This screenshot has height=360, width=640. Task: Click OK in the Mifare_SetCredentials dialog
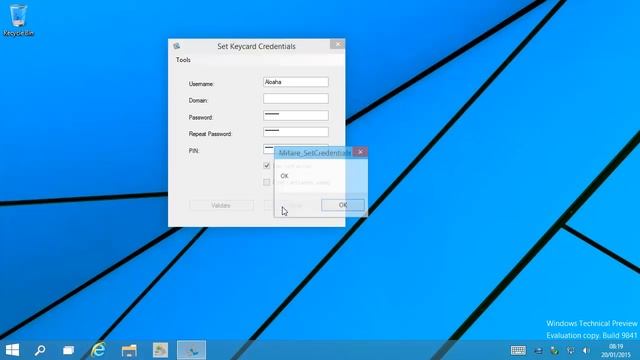click(x=343, y=205)
